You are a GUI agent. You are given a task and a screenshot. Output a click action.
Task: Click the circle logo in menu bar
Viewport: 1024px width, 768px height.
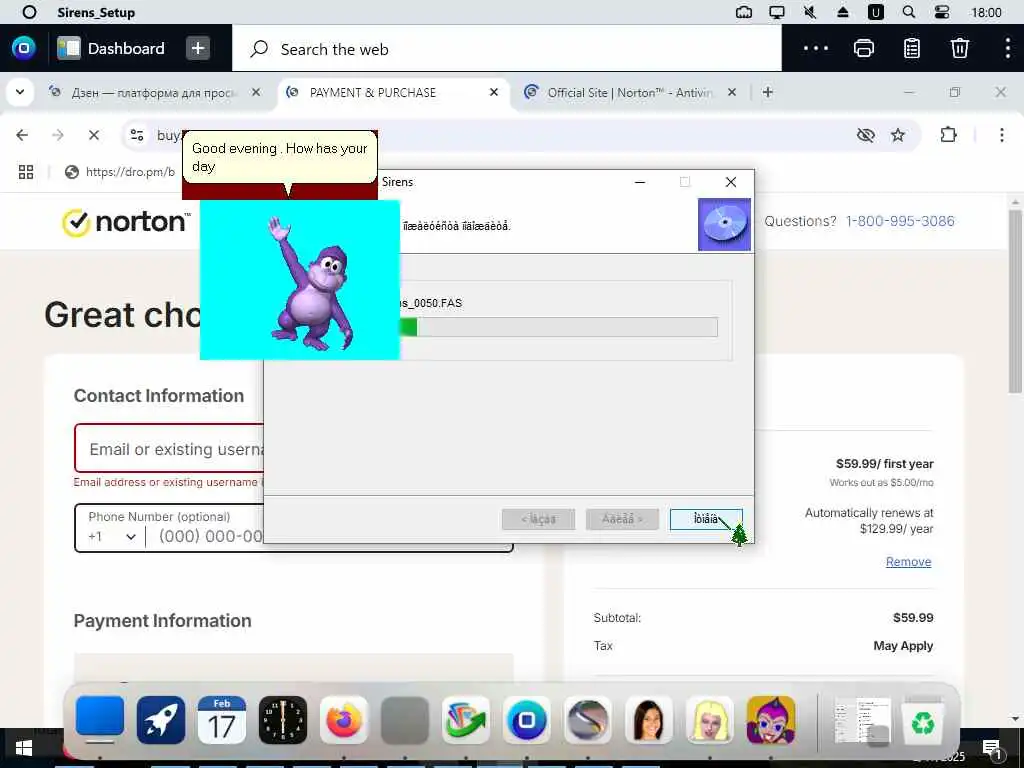tap(29, 12)
